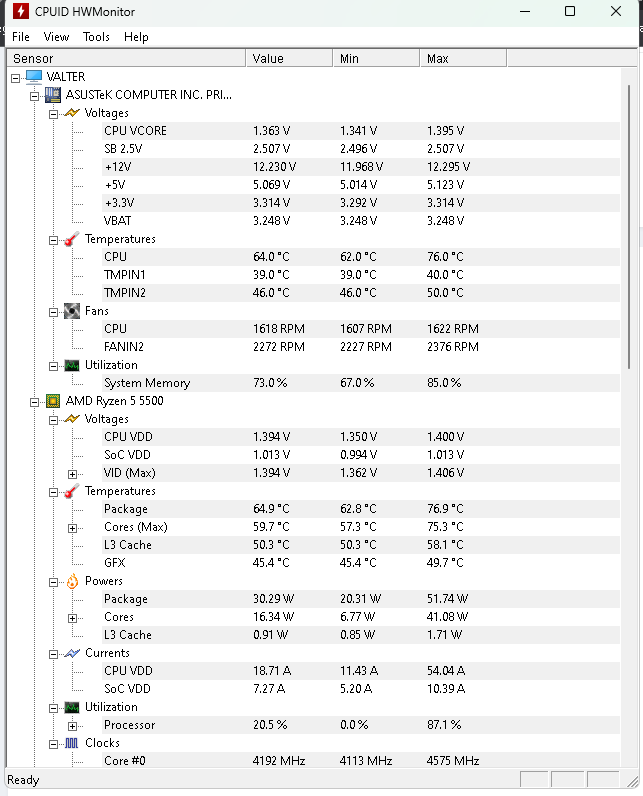The width and height of the screenshot is (643, 796).
Task: Click the flame icon next to Powers
Action: pos(73,581)
